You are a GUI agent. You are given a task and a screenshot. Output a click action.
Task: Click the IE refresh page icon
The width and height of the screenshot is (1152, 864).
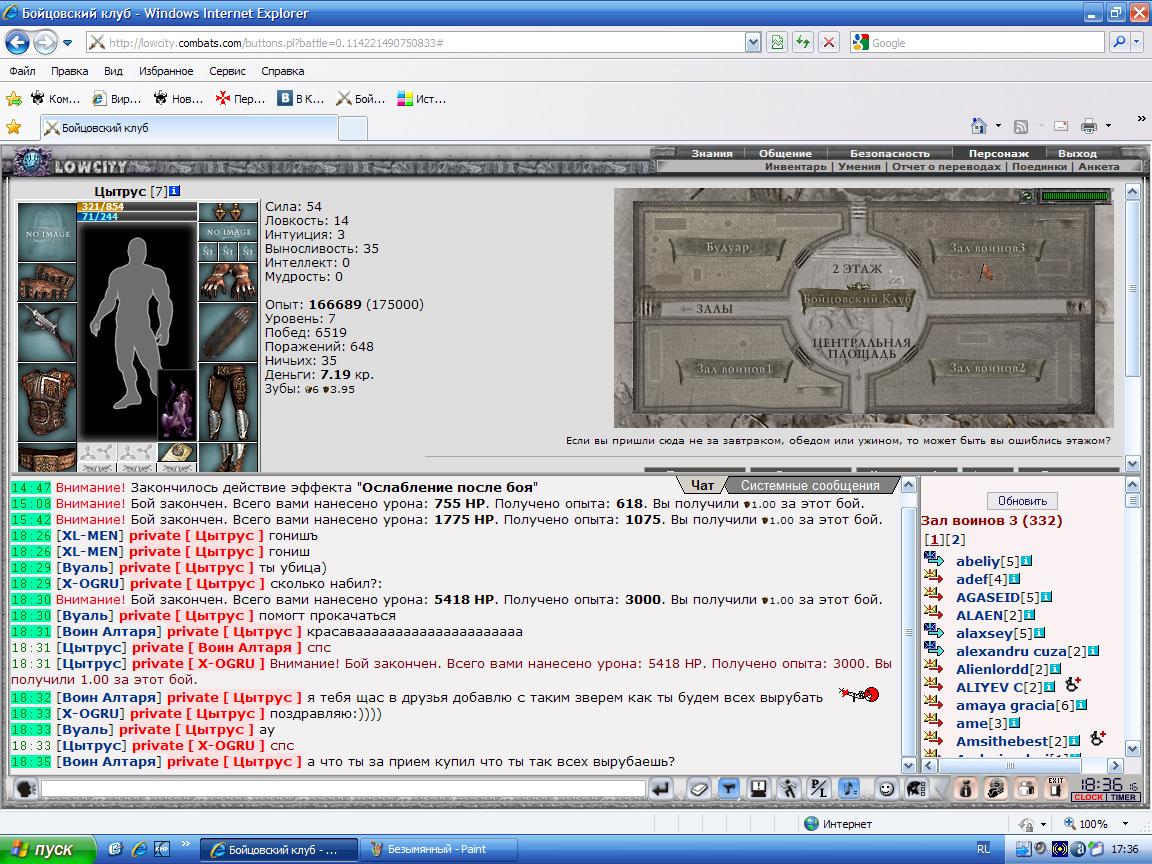(x=803, y=43)
